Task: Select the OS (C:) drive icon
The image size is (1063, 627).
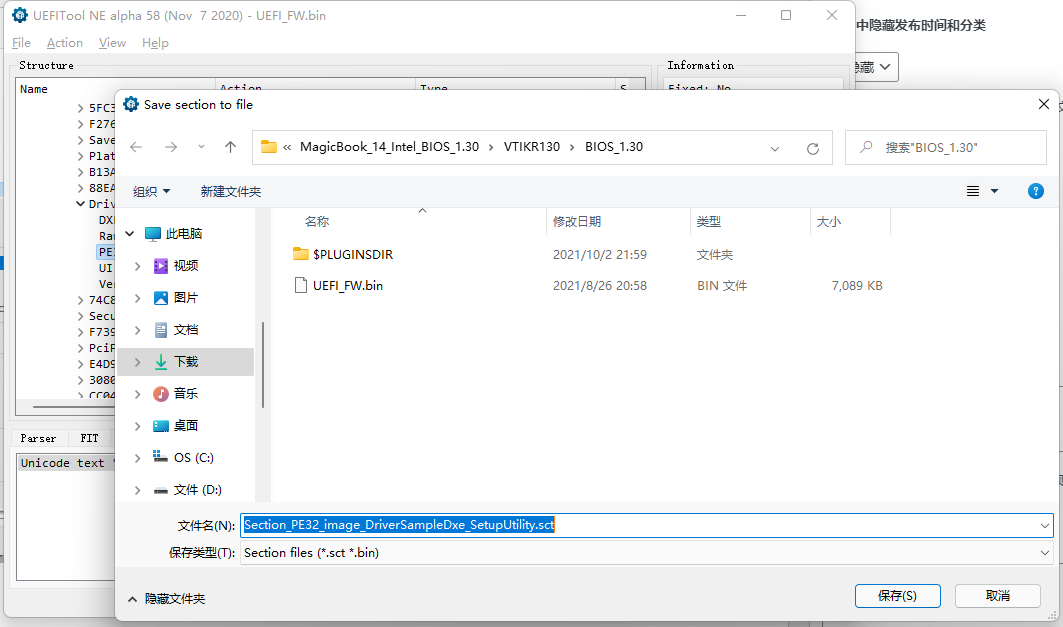Action: click(x=161, y=457)
